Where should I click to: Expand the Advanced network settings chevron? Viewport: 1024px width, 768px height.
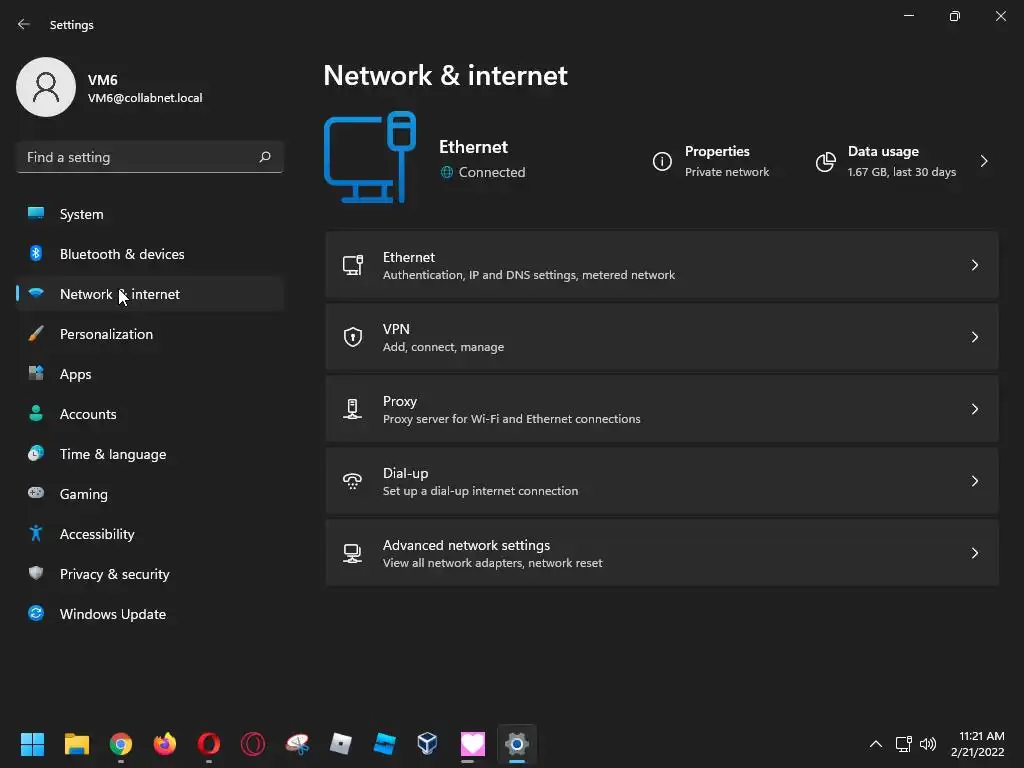click(975, 553)
